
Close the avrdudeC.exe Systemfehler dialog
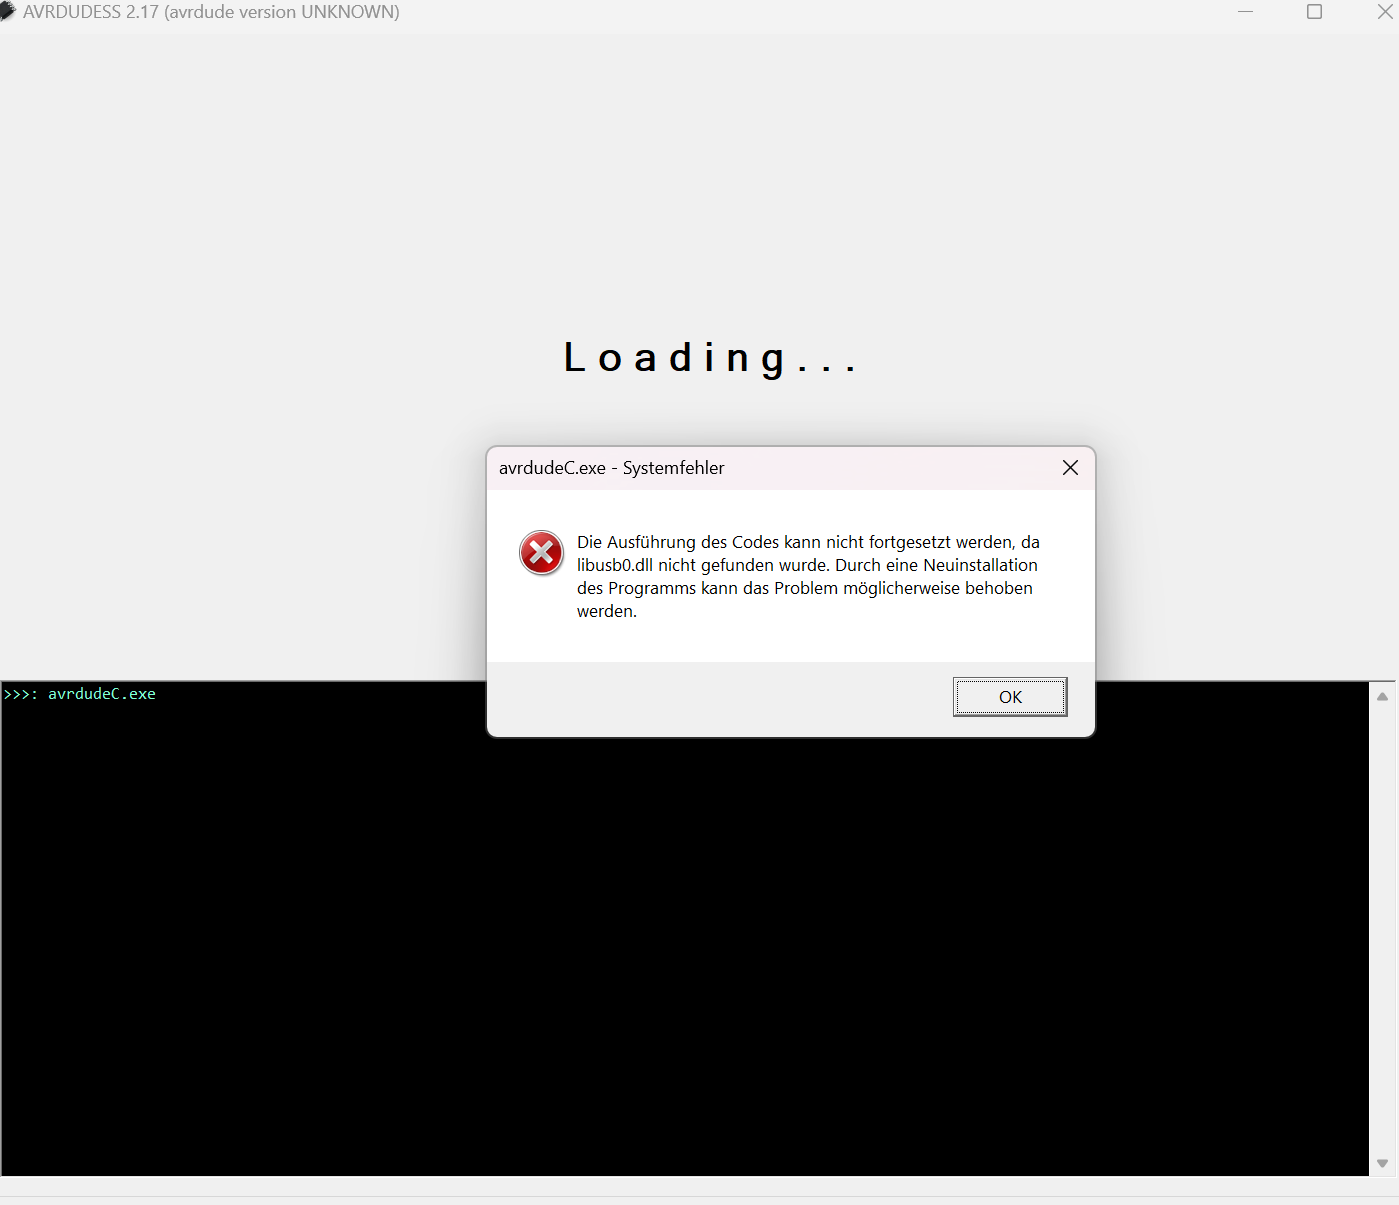1070,468
